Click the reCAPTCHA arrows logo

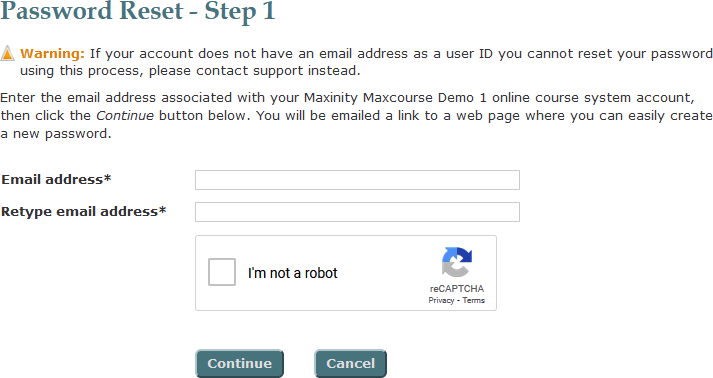(457, 262)
